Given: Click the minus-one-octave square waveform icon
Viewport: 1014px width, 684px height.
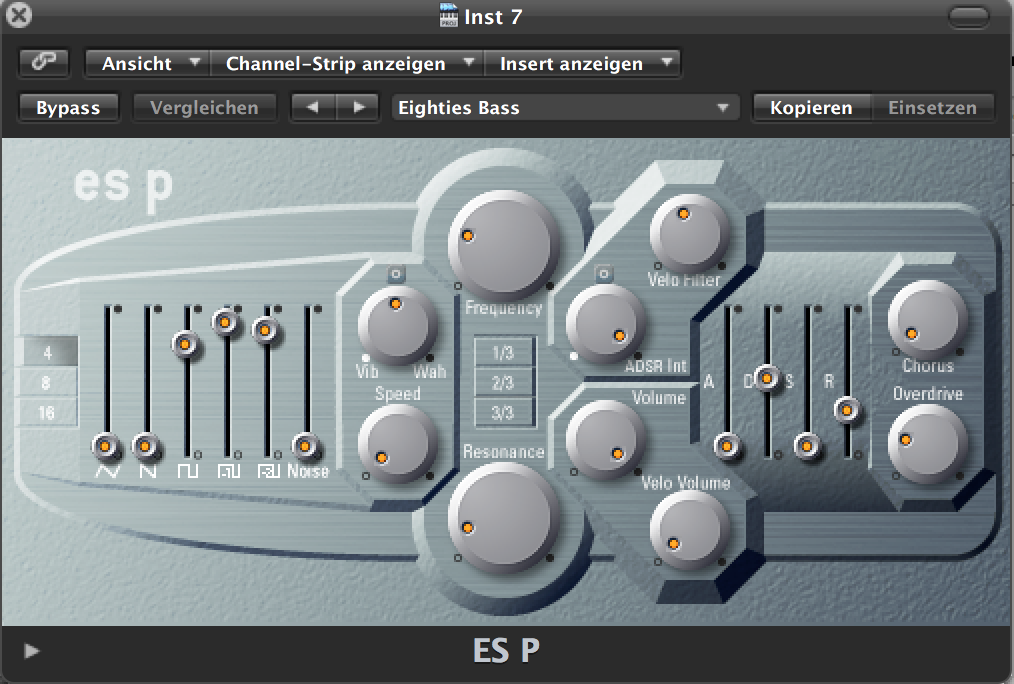Looking at the screenshot, I should tap(228, 471).
